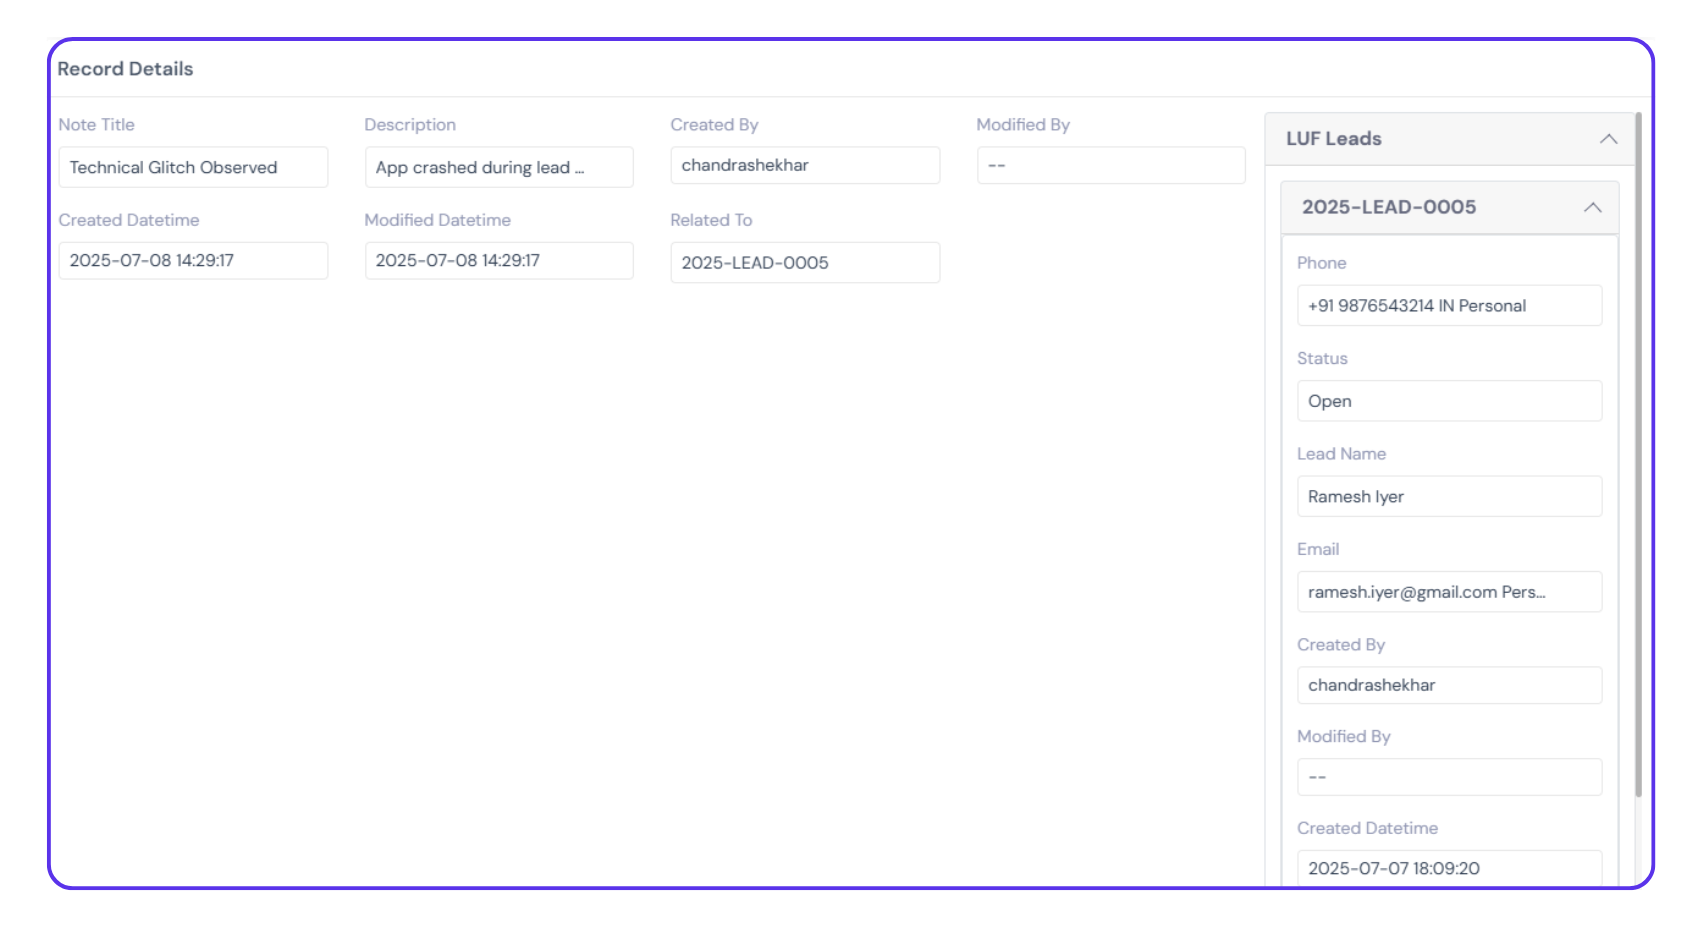Click the Modified By field in lead panel

coord(1448,777)
